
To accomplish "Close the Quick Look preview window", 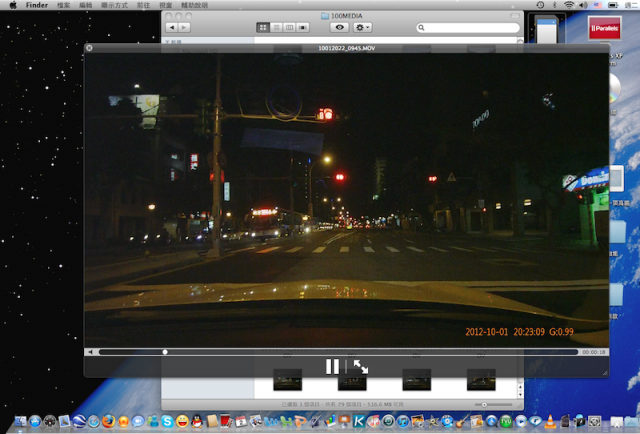I will (x=89, y=48).
